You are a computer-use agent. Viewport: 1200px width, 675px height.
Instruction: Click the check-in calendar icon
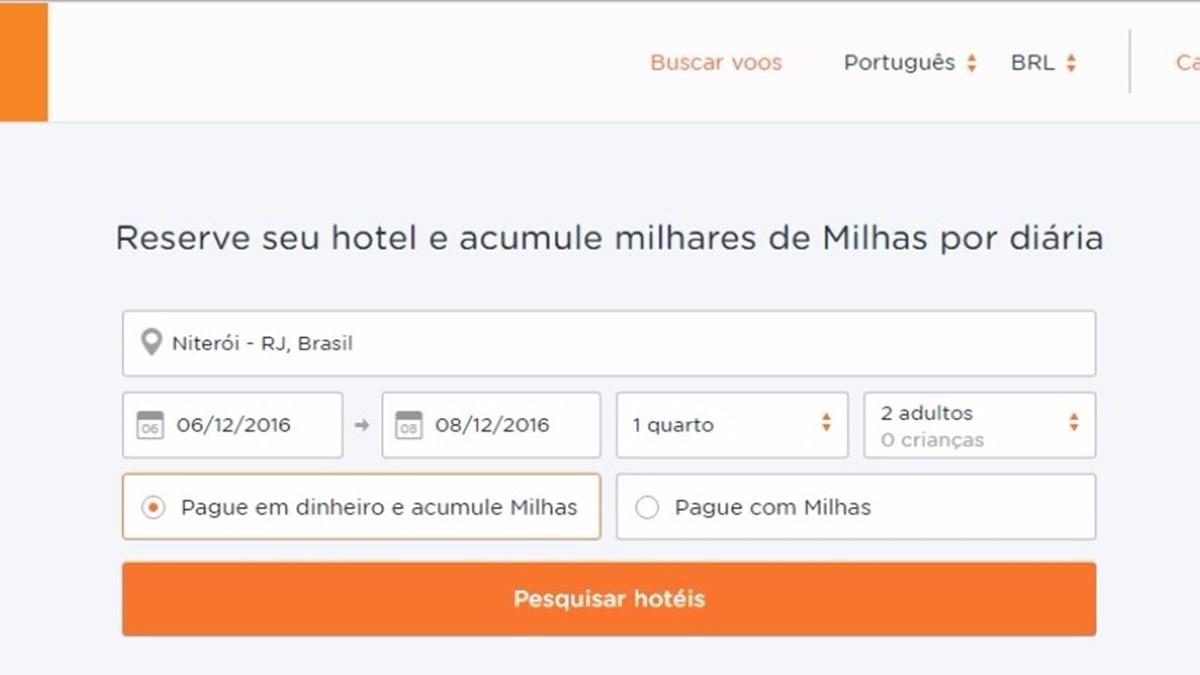tap(150, 425)
